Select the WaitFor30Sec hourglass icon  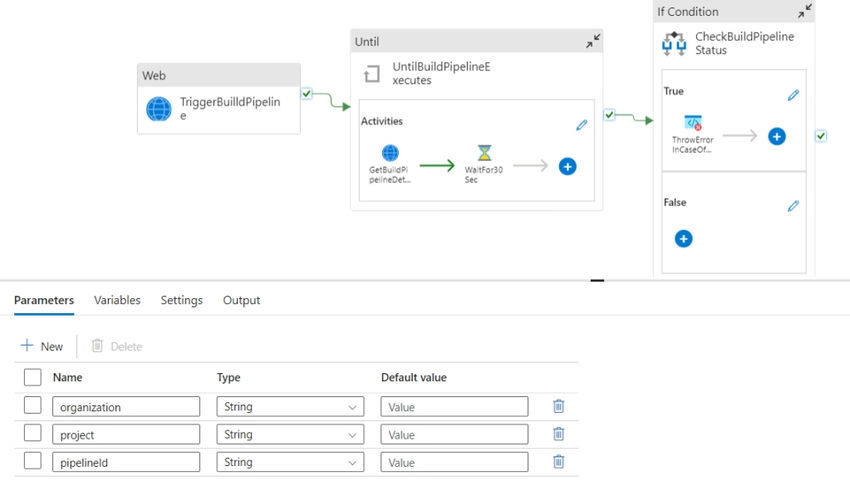485,153
